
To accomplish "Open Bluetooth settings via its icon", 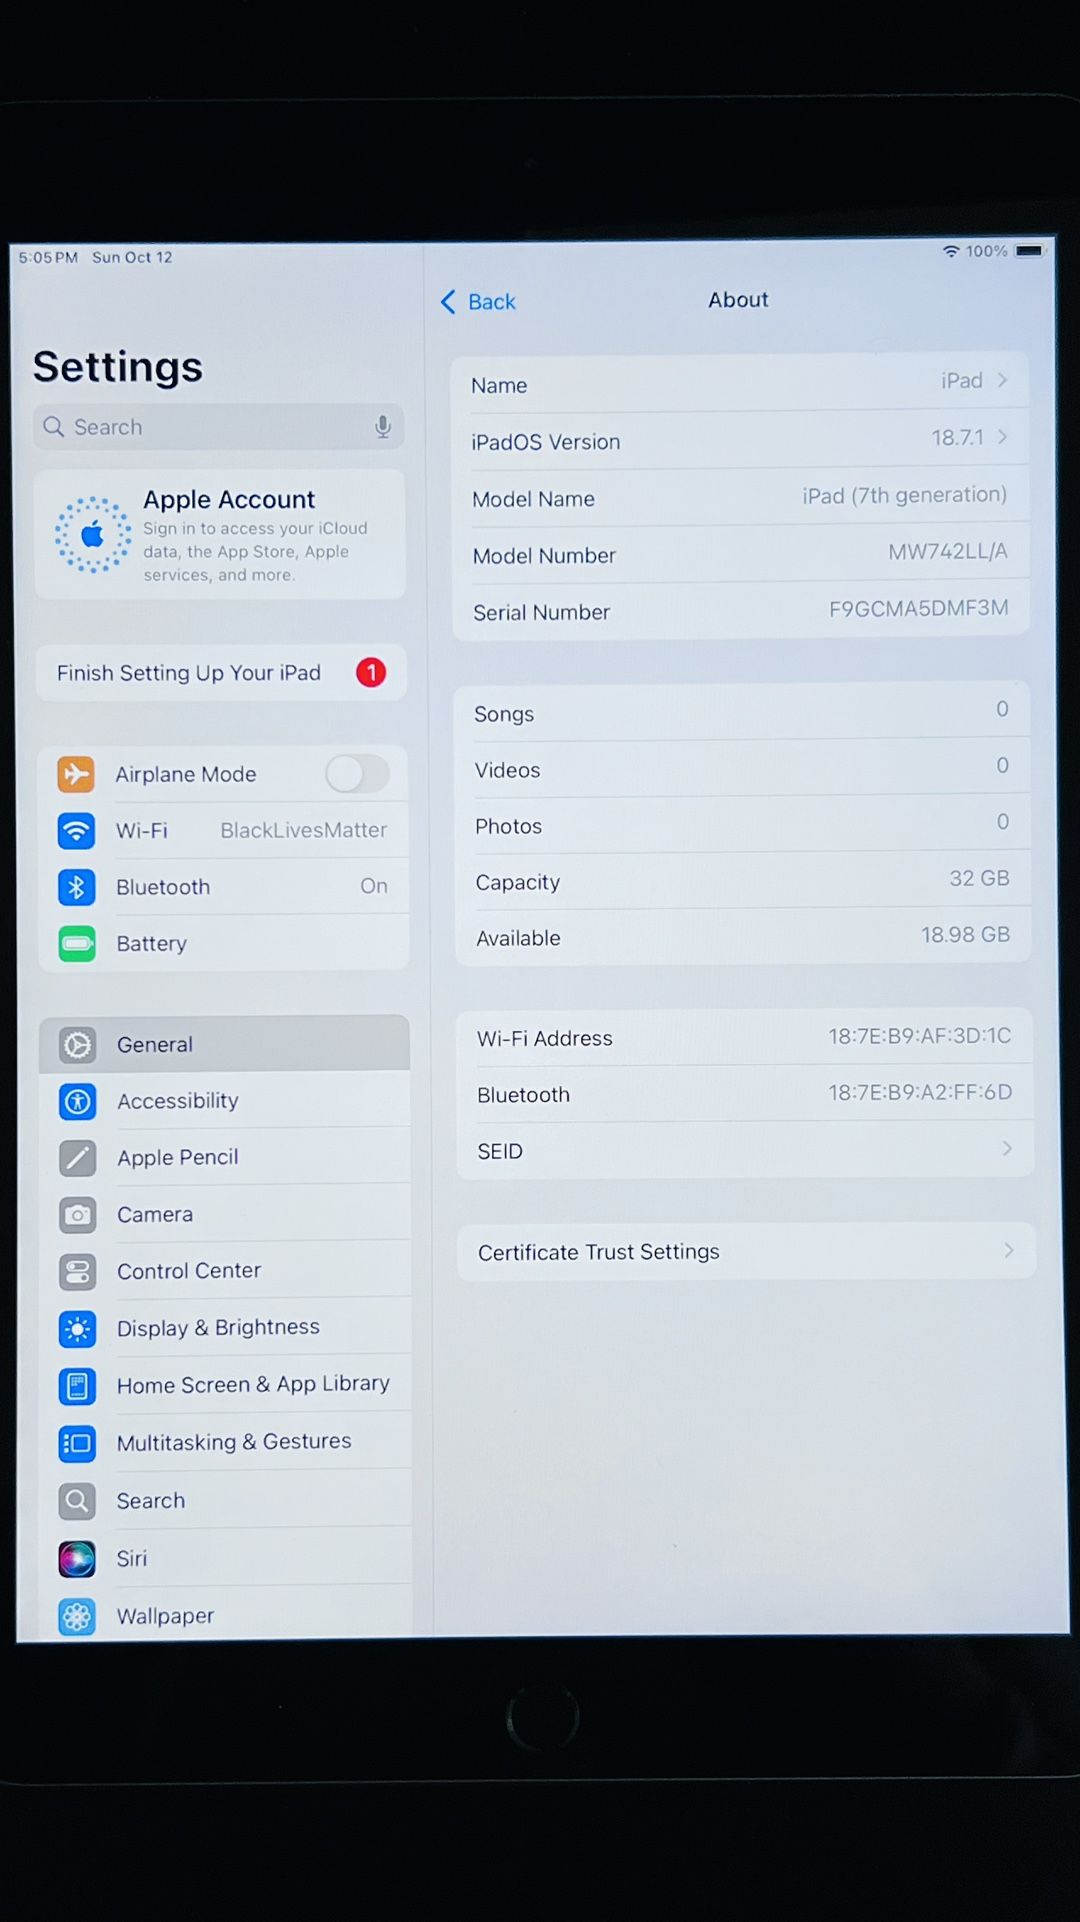I will tap(76, 887).
